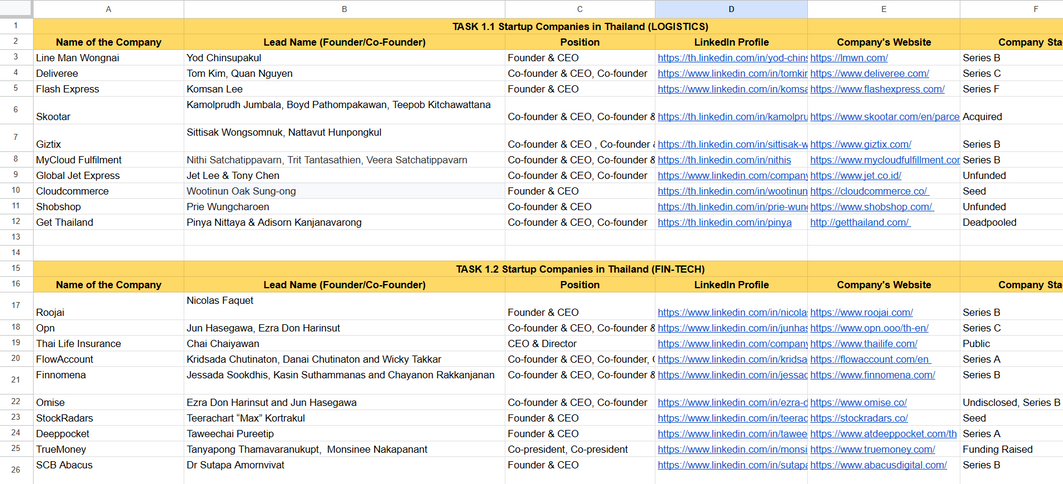The width and height of the screenshot is (1063, 484).
Task: Select the TASK 1.1 LOGISTICS title cell
Action: point(580,26)
